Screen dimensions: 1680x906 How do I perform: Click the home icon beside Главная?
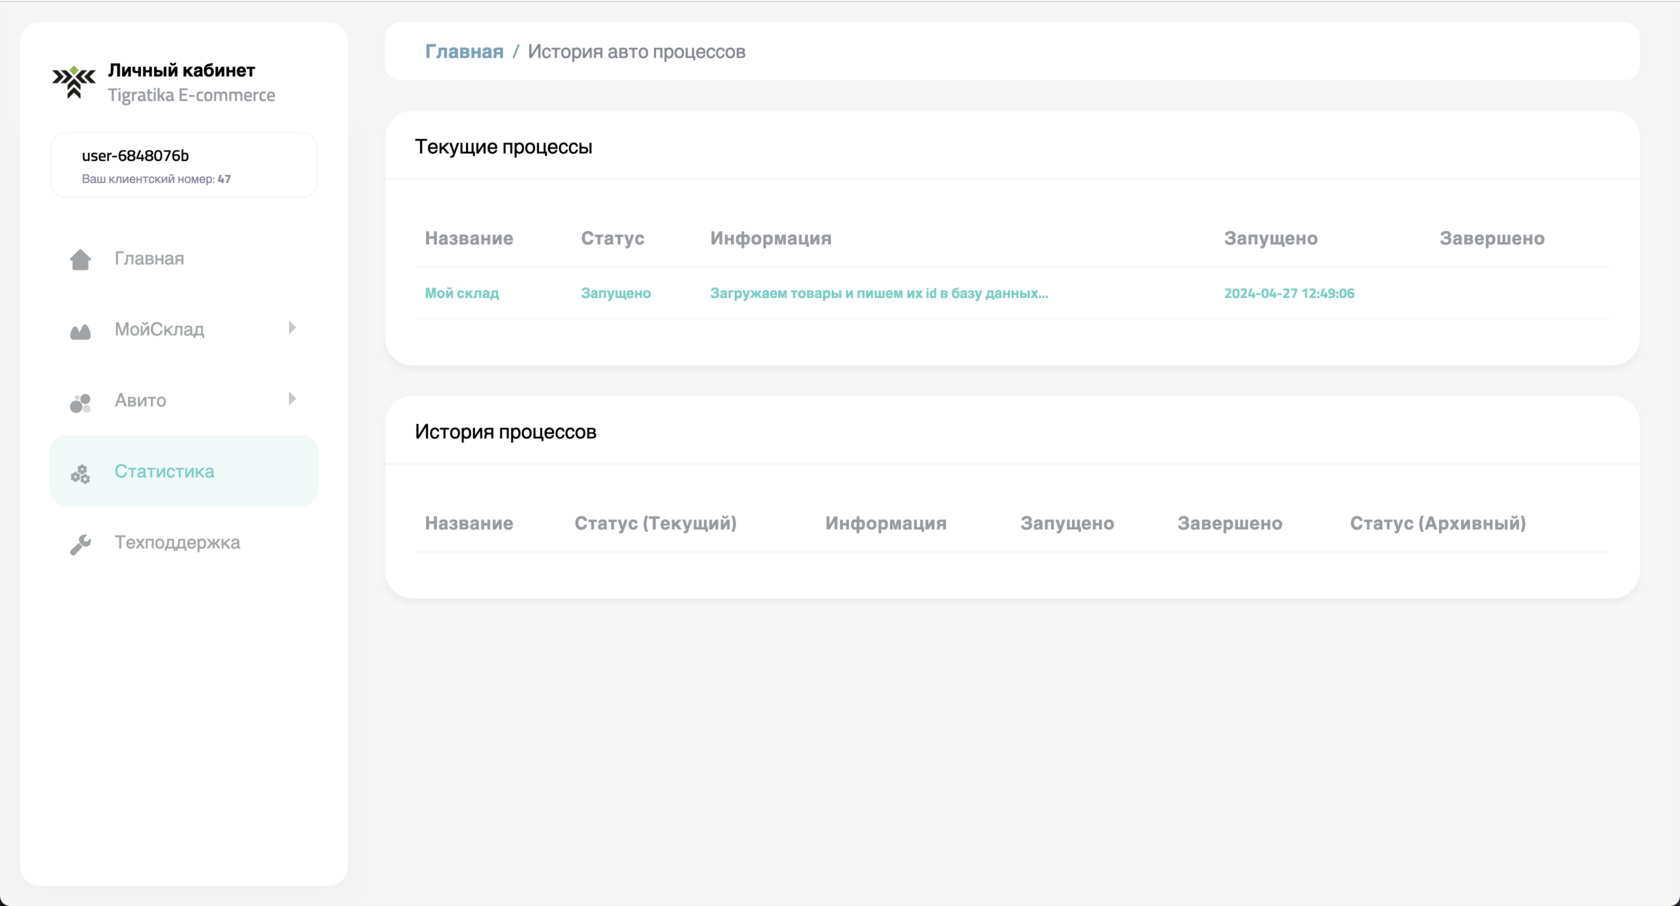click(x=80, y=259)
